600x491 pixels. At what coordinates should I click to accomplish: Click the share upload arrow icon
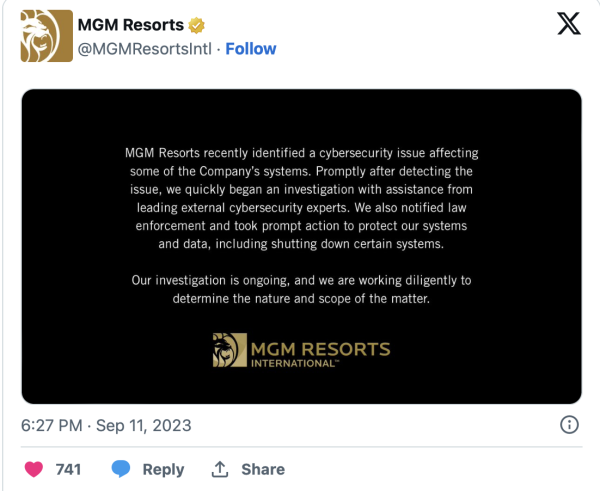coord(220,469)
